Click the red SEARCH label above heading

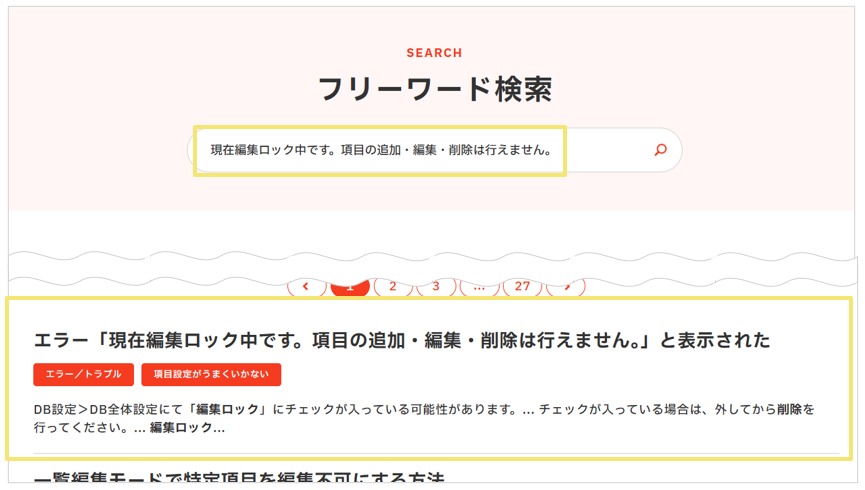point(434,53)
